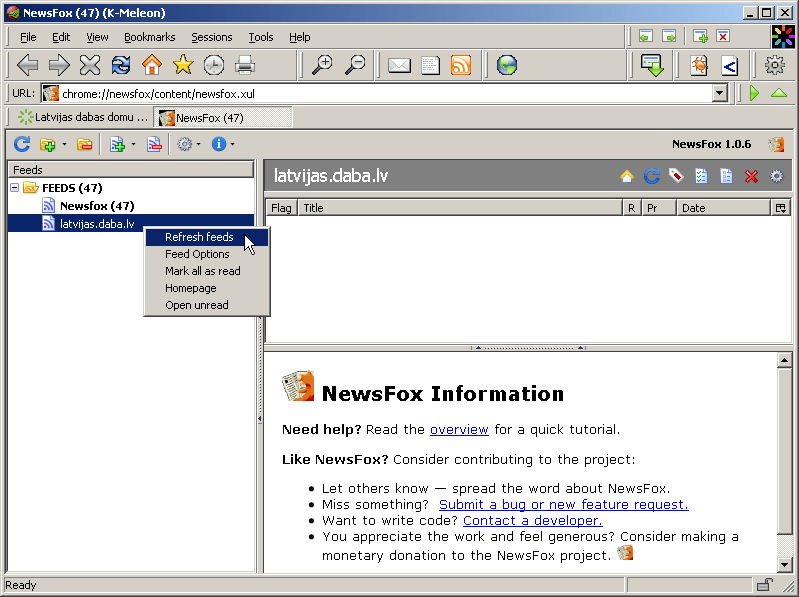Open the article column picker
This screenshot has height=597, width=799.
coord(781,208)
